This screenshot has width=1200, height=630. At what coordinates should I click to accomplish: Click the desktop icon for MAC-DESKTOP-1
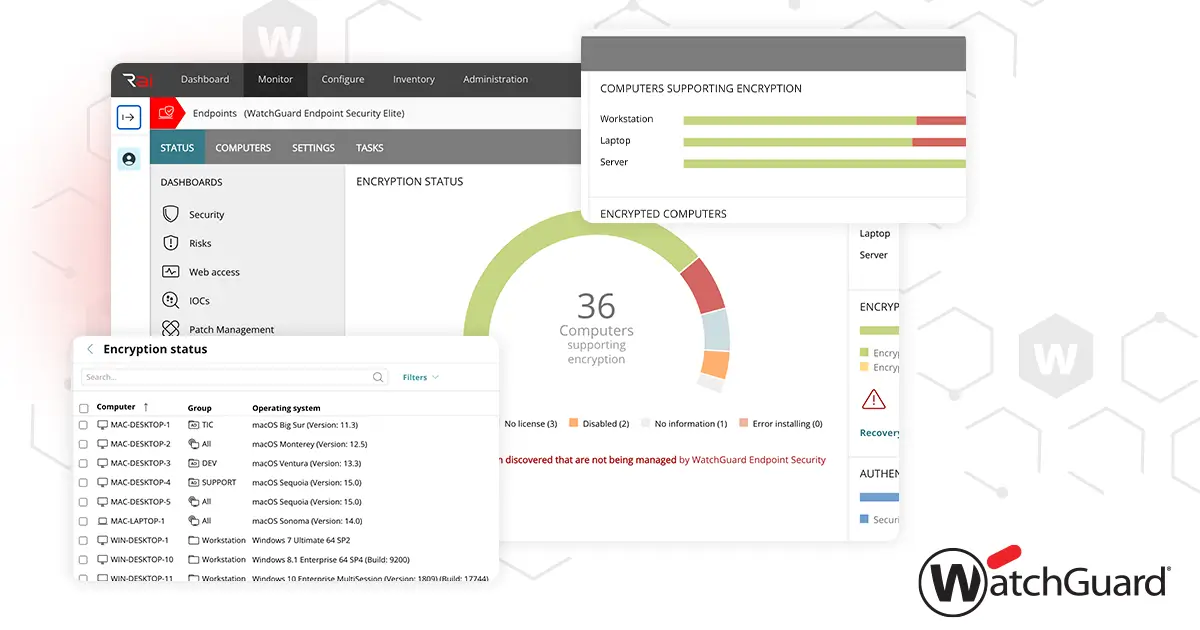[x=102, y=425]
